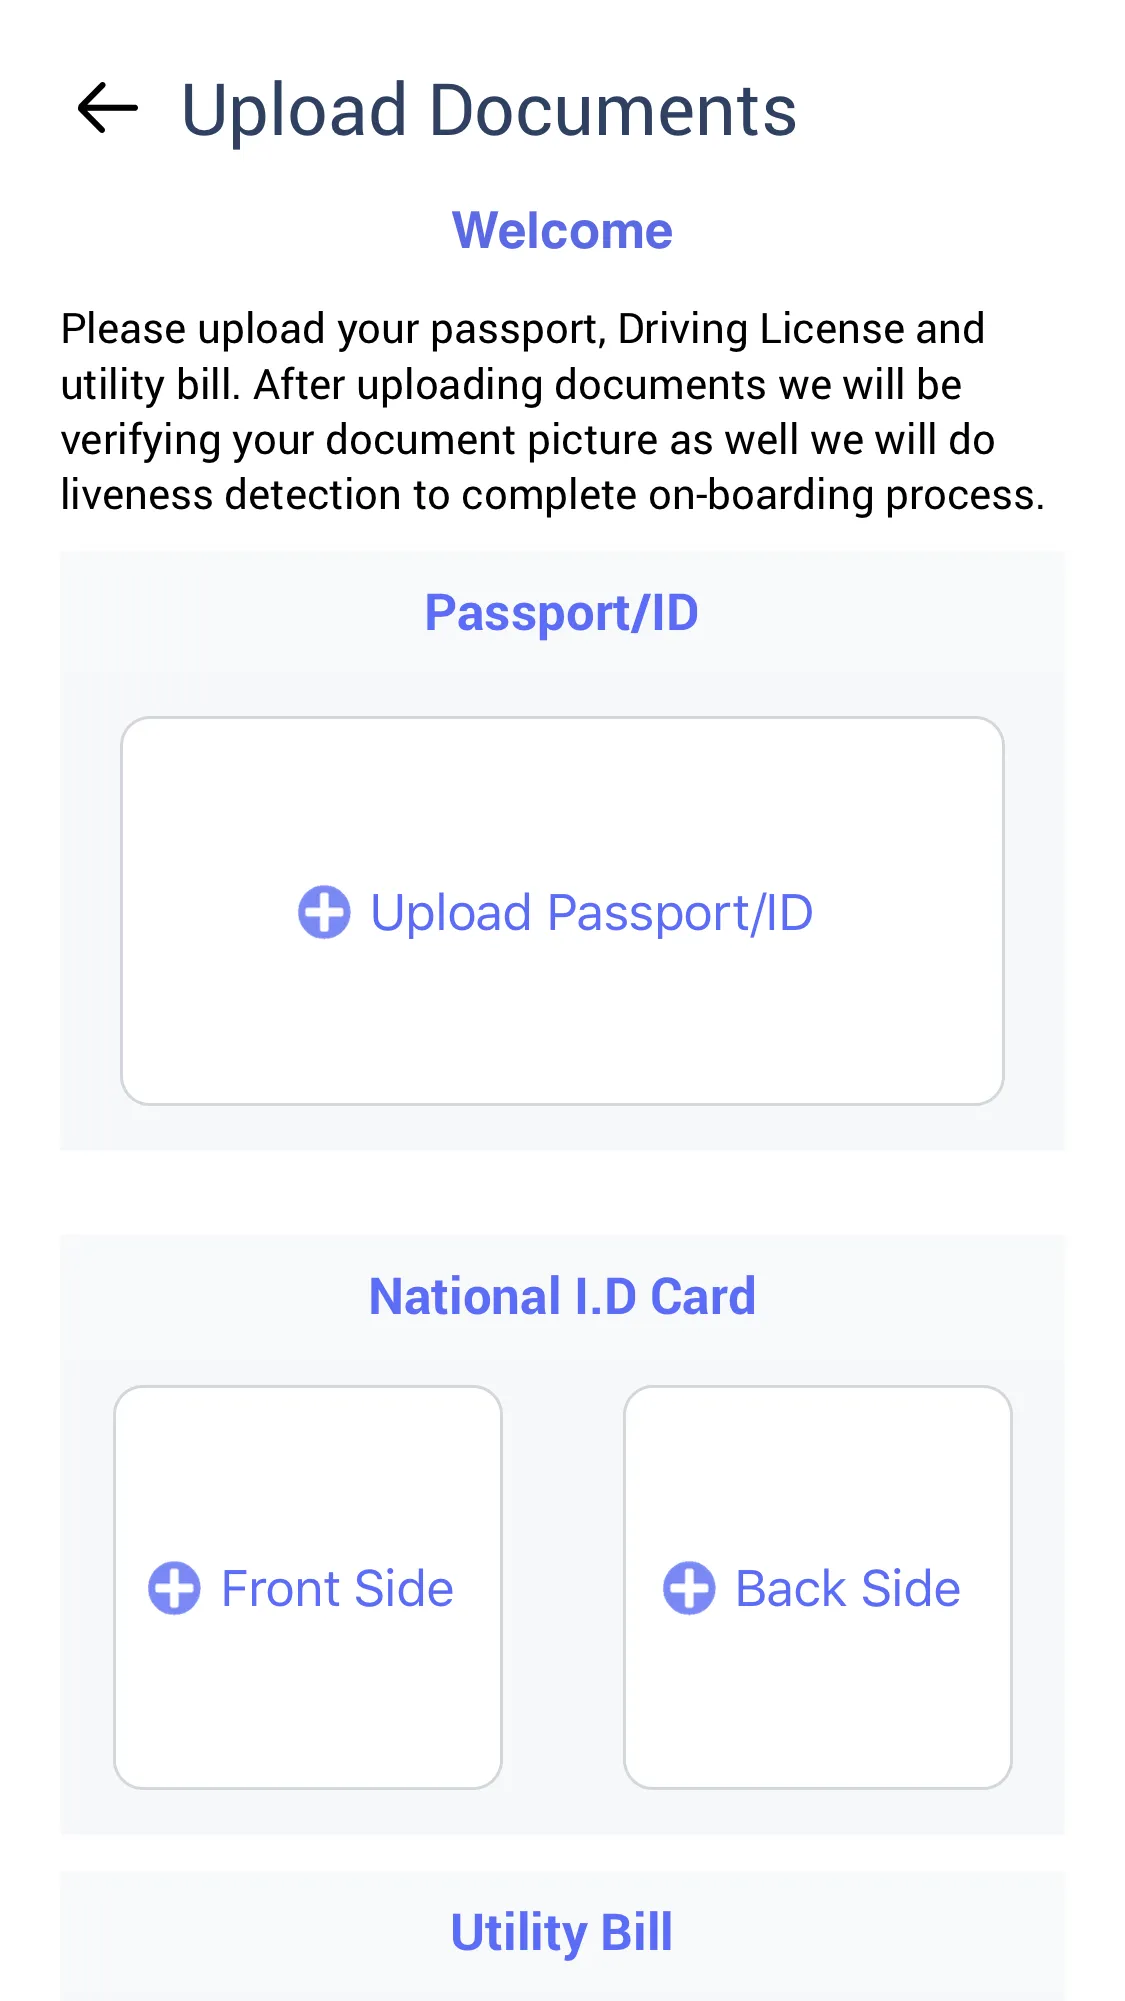Image resolution: width=1125 pixels, height=2001 pixels.
Task: Click the Passport/ID upload box
Action: tap(562, 911)
